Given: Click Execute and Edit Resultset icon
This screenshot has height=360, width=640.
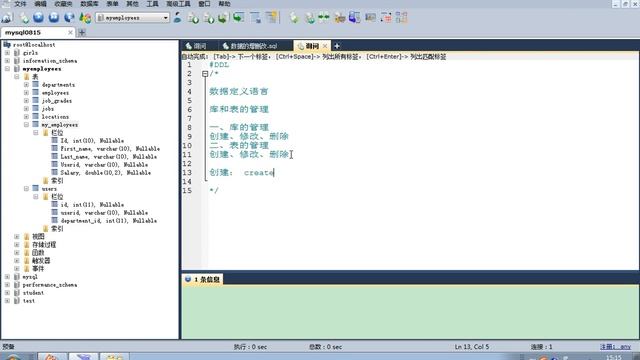Looking at the screenshot, I should (x=69, y=18).
